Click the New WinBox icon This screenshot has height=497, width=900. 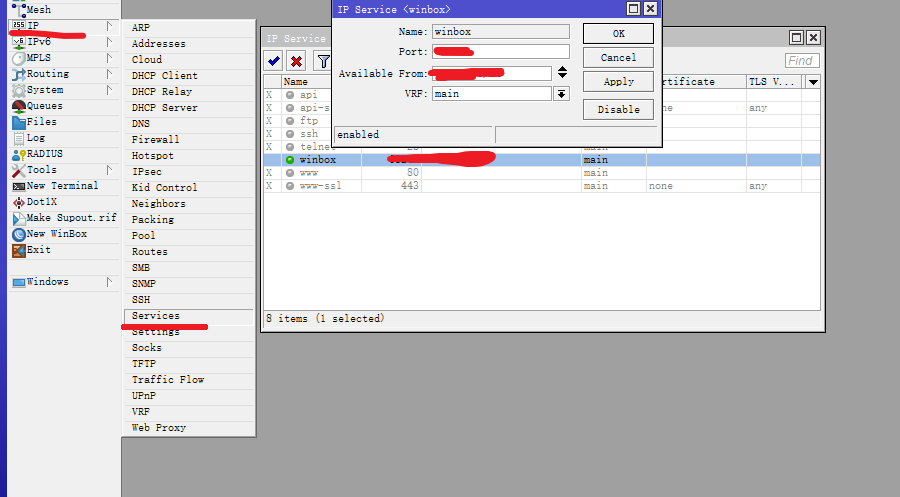pyautogui.click(x=18, y=234)
